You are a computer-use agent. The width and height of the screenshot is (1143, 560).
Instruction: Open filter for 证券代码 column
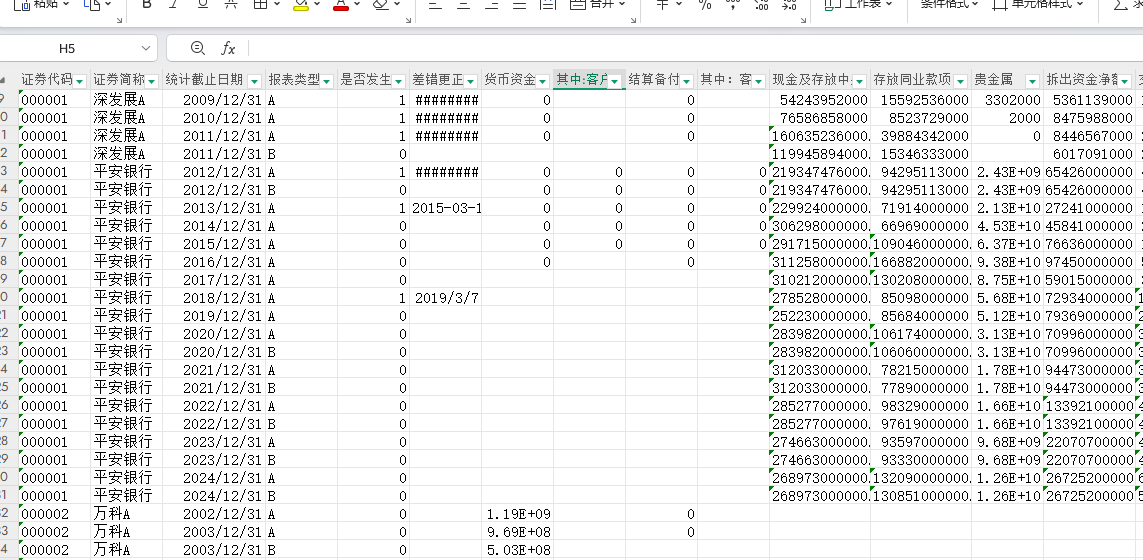tap(79, 80)
